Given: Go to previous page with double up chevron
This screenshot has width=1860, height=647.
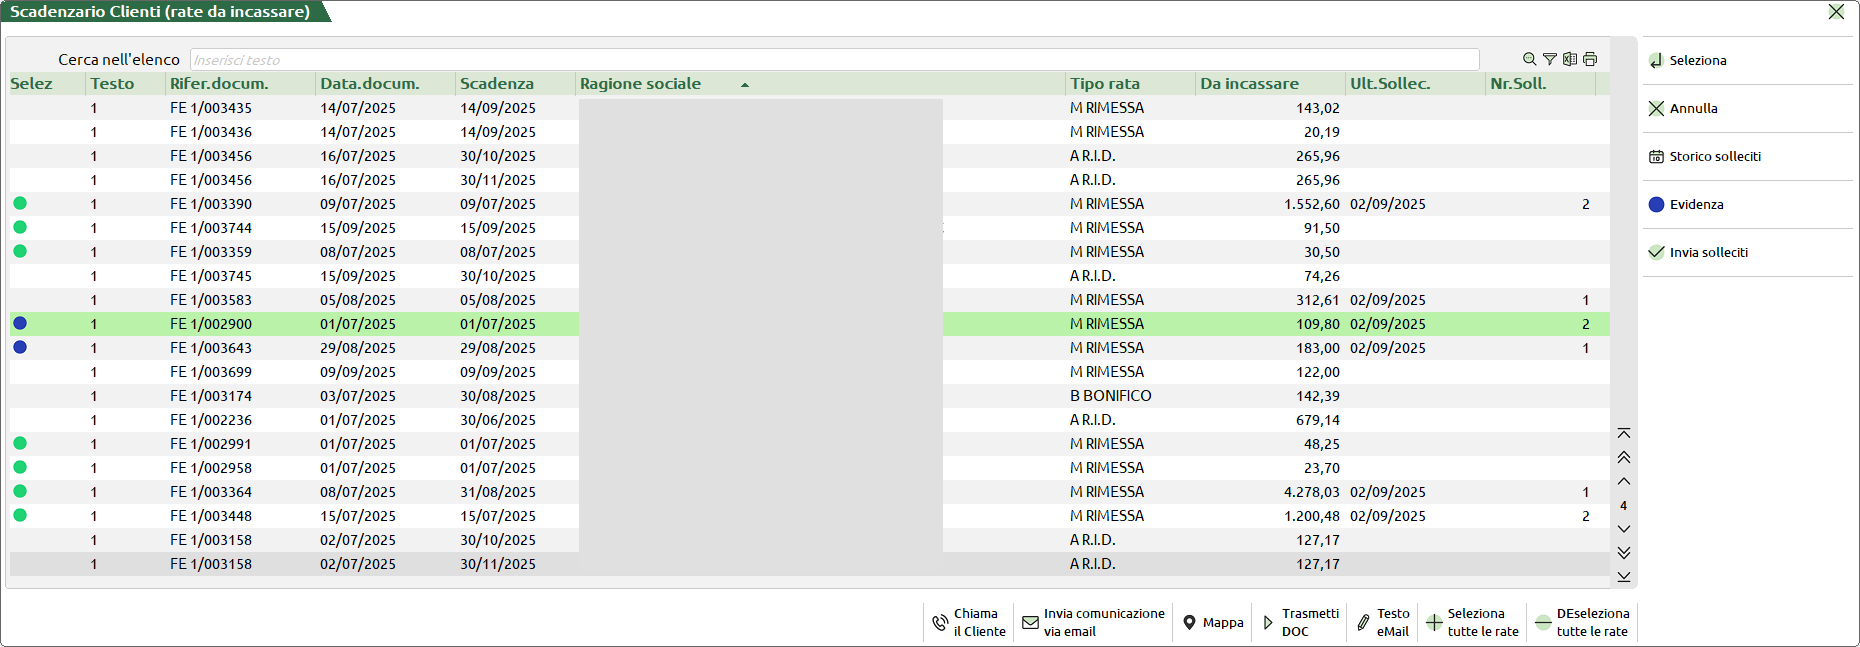Looking at the screenshot, I should tap(1624, 457).
